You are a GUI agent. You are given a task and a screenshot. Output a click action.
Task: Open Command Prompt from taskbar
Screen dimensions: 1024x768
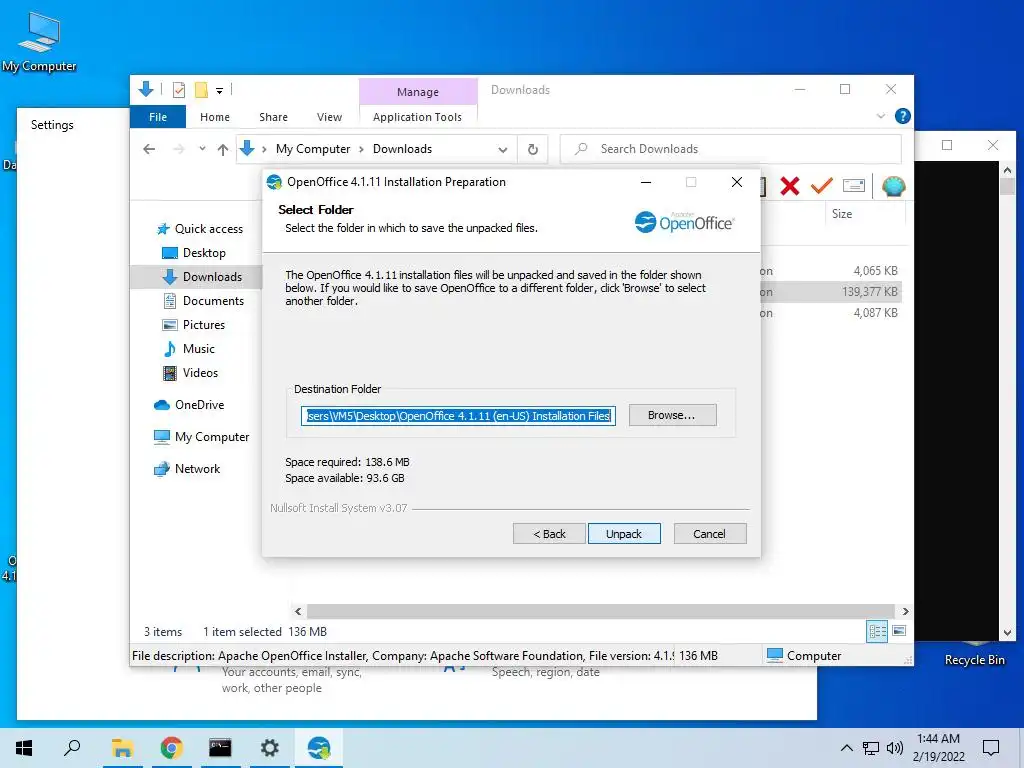[220, 748]
